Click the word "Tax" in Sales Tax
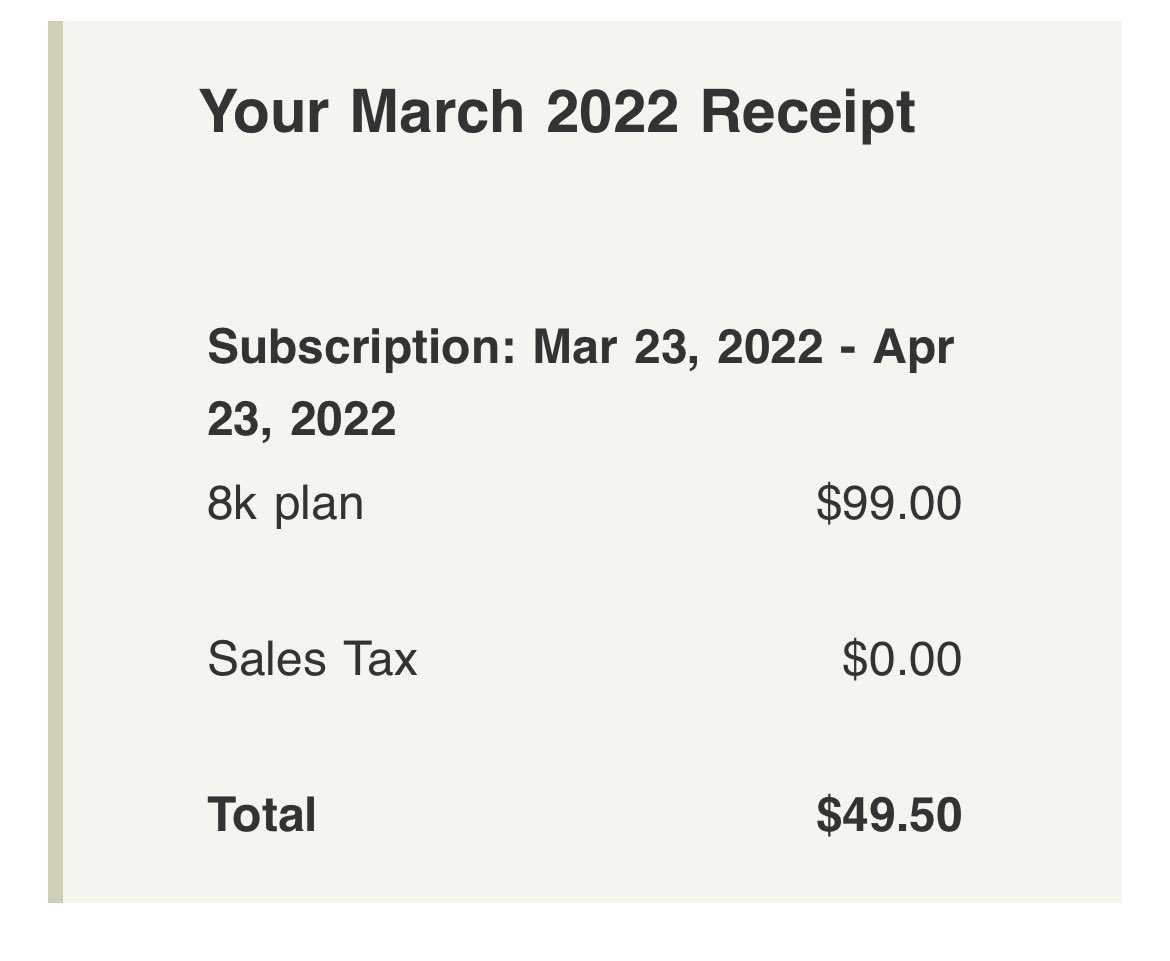Screen dimensions: 1170x961 click(x=380, y=660)
